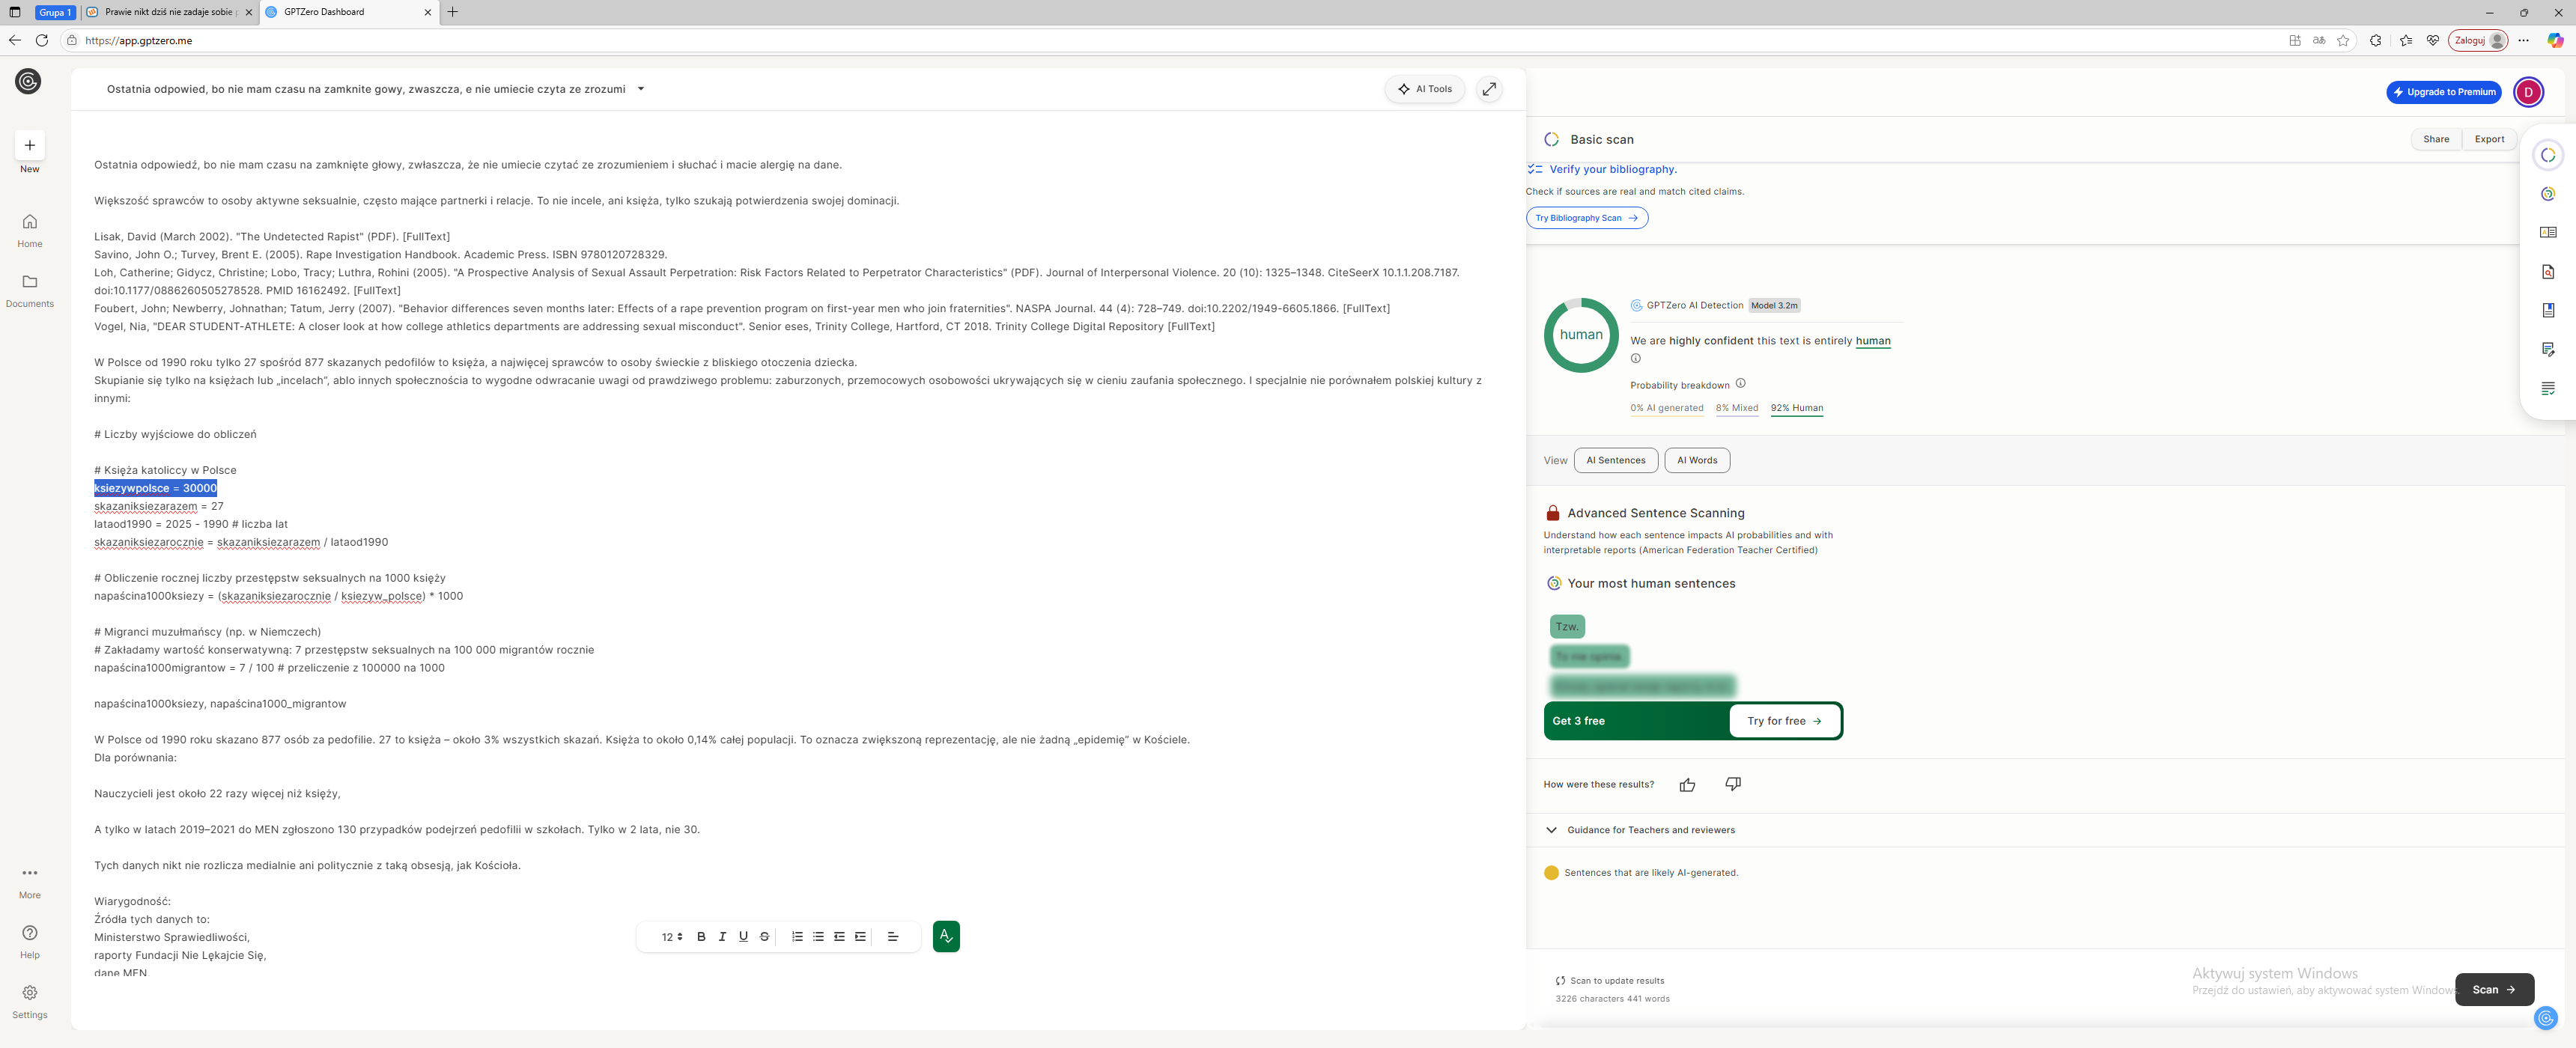Click the green spell check icon
The image size is (2576, 1048).
pyautogui.click(x=945, y=936)
